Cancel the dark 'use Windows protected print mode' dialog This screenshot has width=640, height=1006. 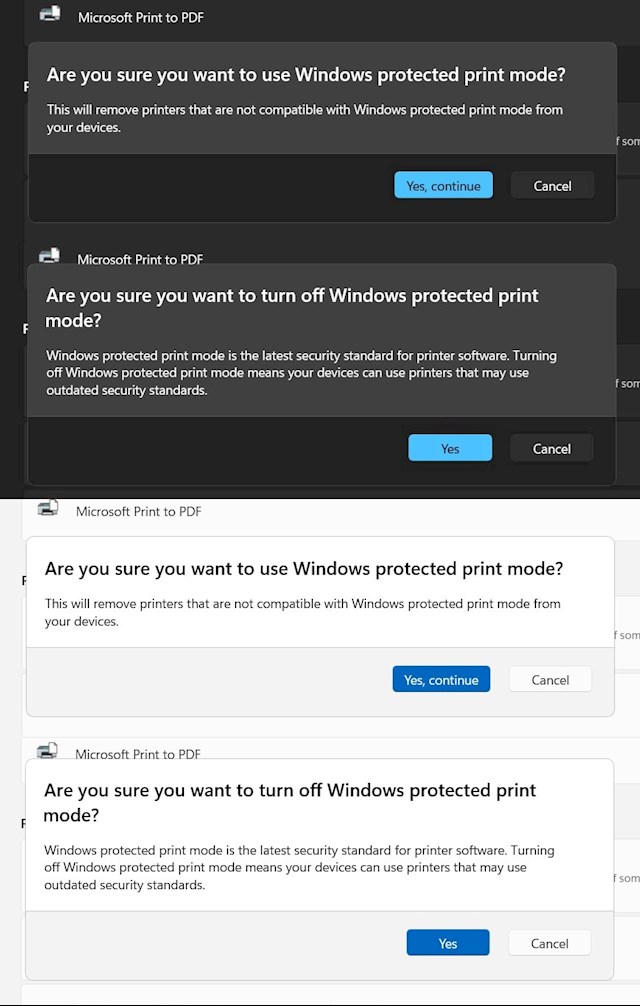click(552, 185)
